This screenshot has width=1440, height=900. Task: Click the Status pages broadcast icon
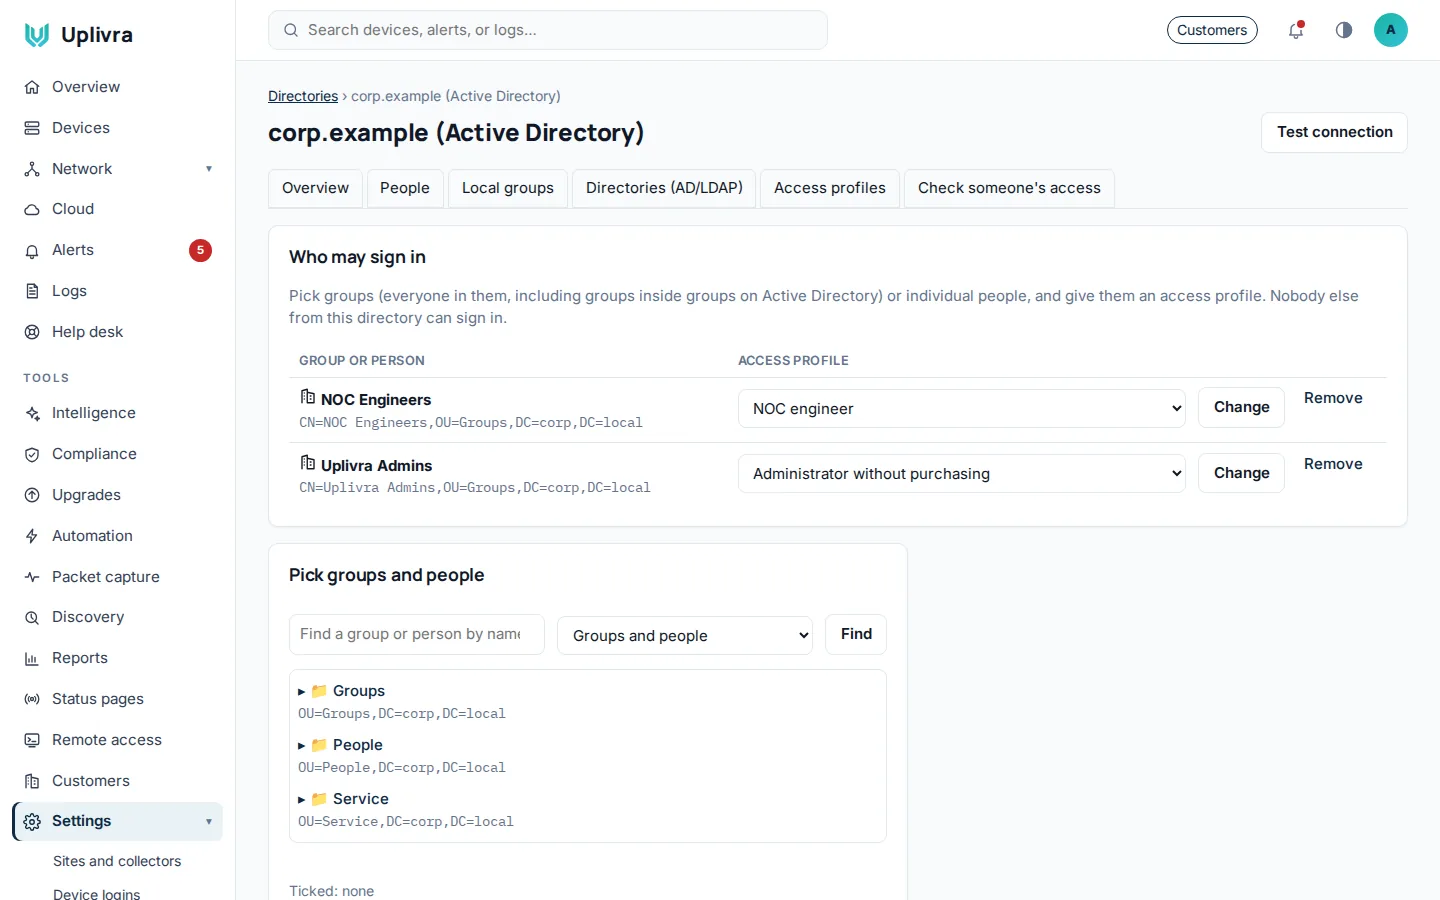pos(32,699)
